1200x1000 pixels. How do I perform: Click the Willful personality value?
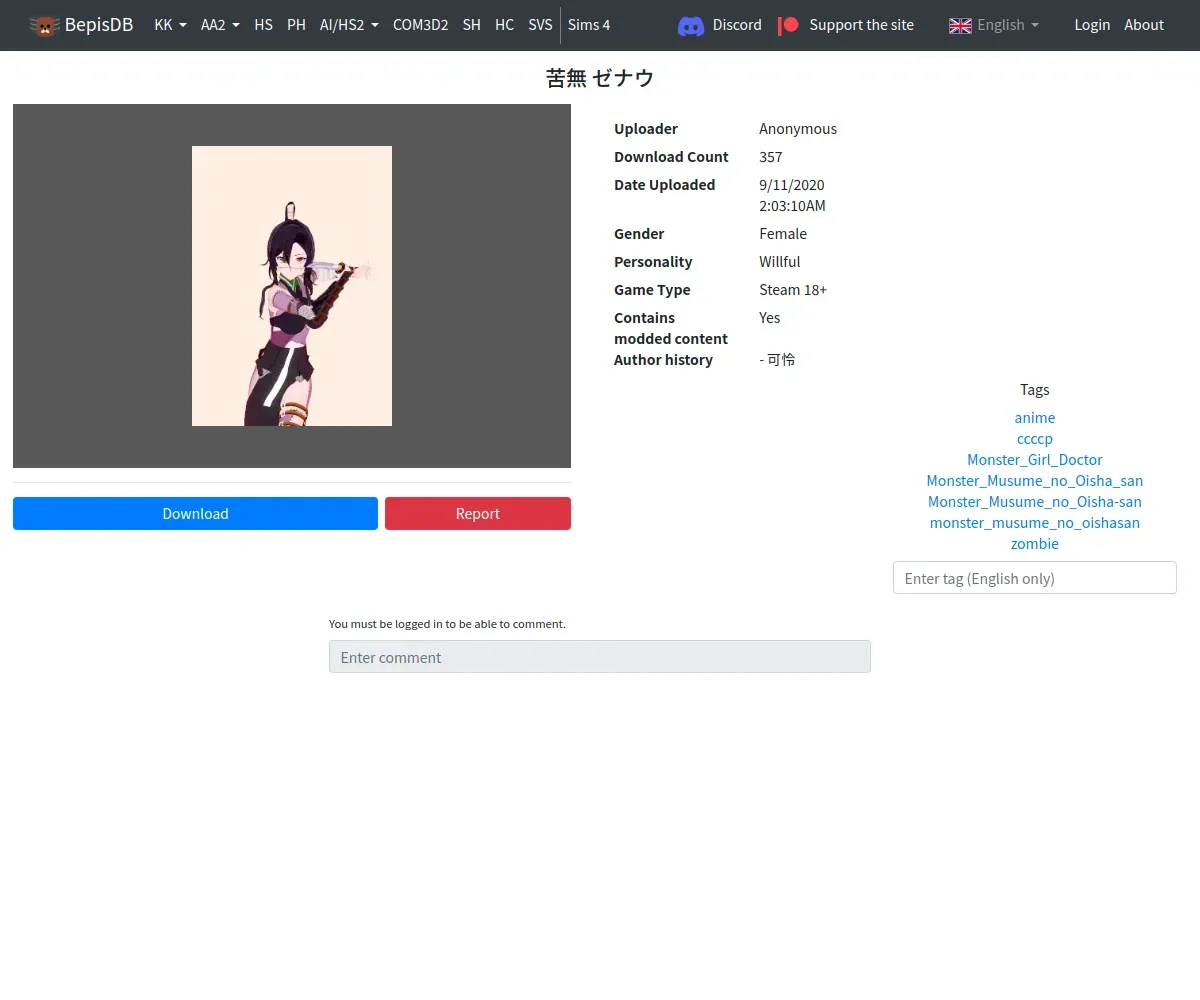[780, 262]
